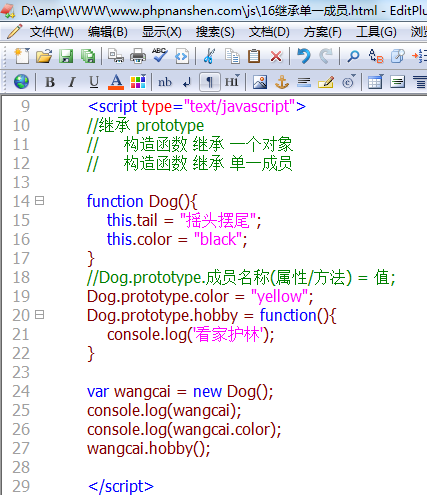Image resolution: width=427 pixels, height=495 pixels.
Task: Click the Print icon
Action: coord(138,56)
